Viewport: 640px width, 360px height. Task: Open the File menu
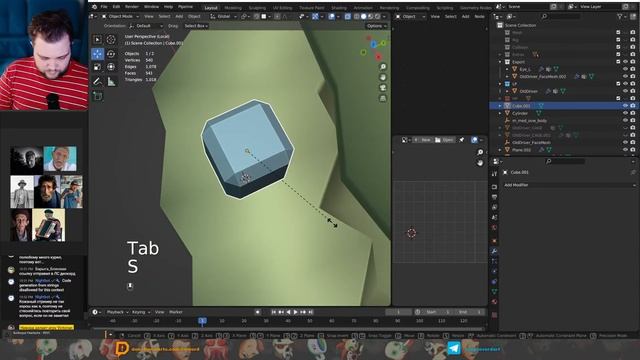[104, 7]
